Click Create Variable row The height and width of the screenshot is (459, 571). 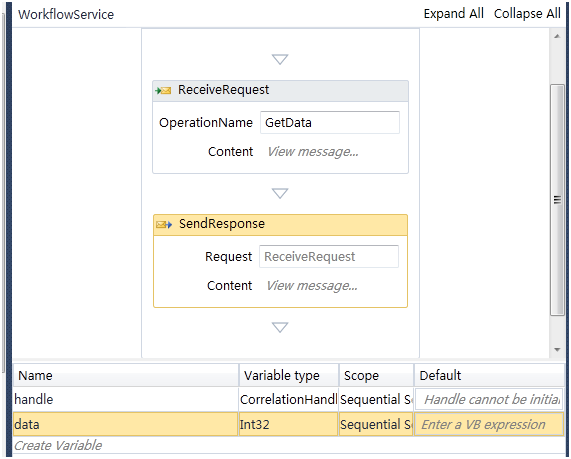click(x=288, y=445)
